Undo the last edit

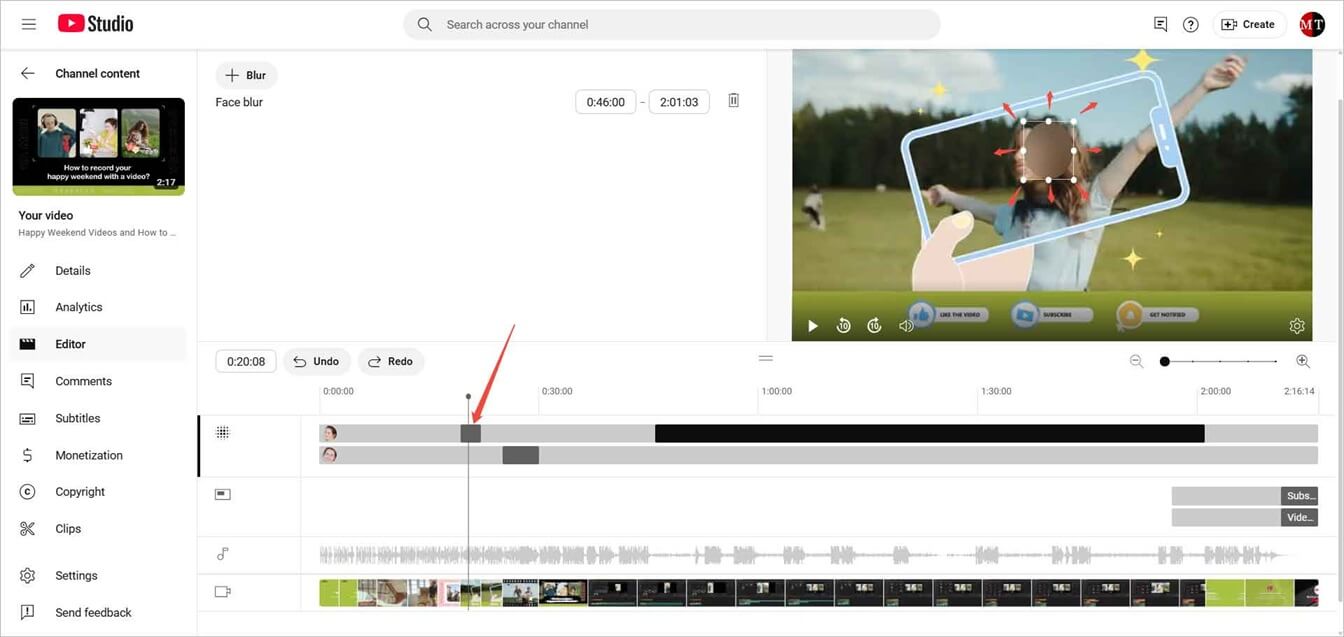click(317, 361)
